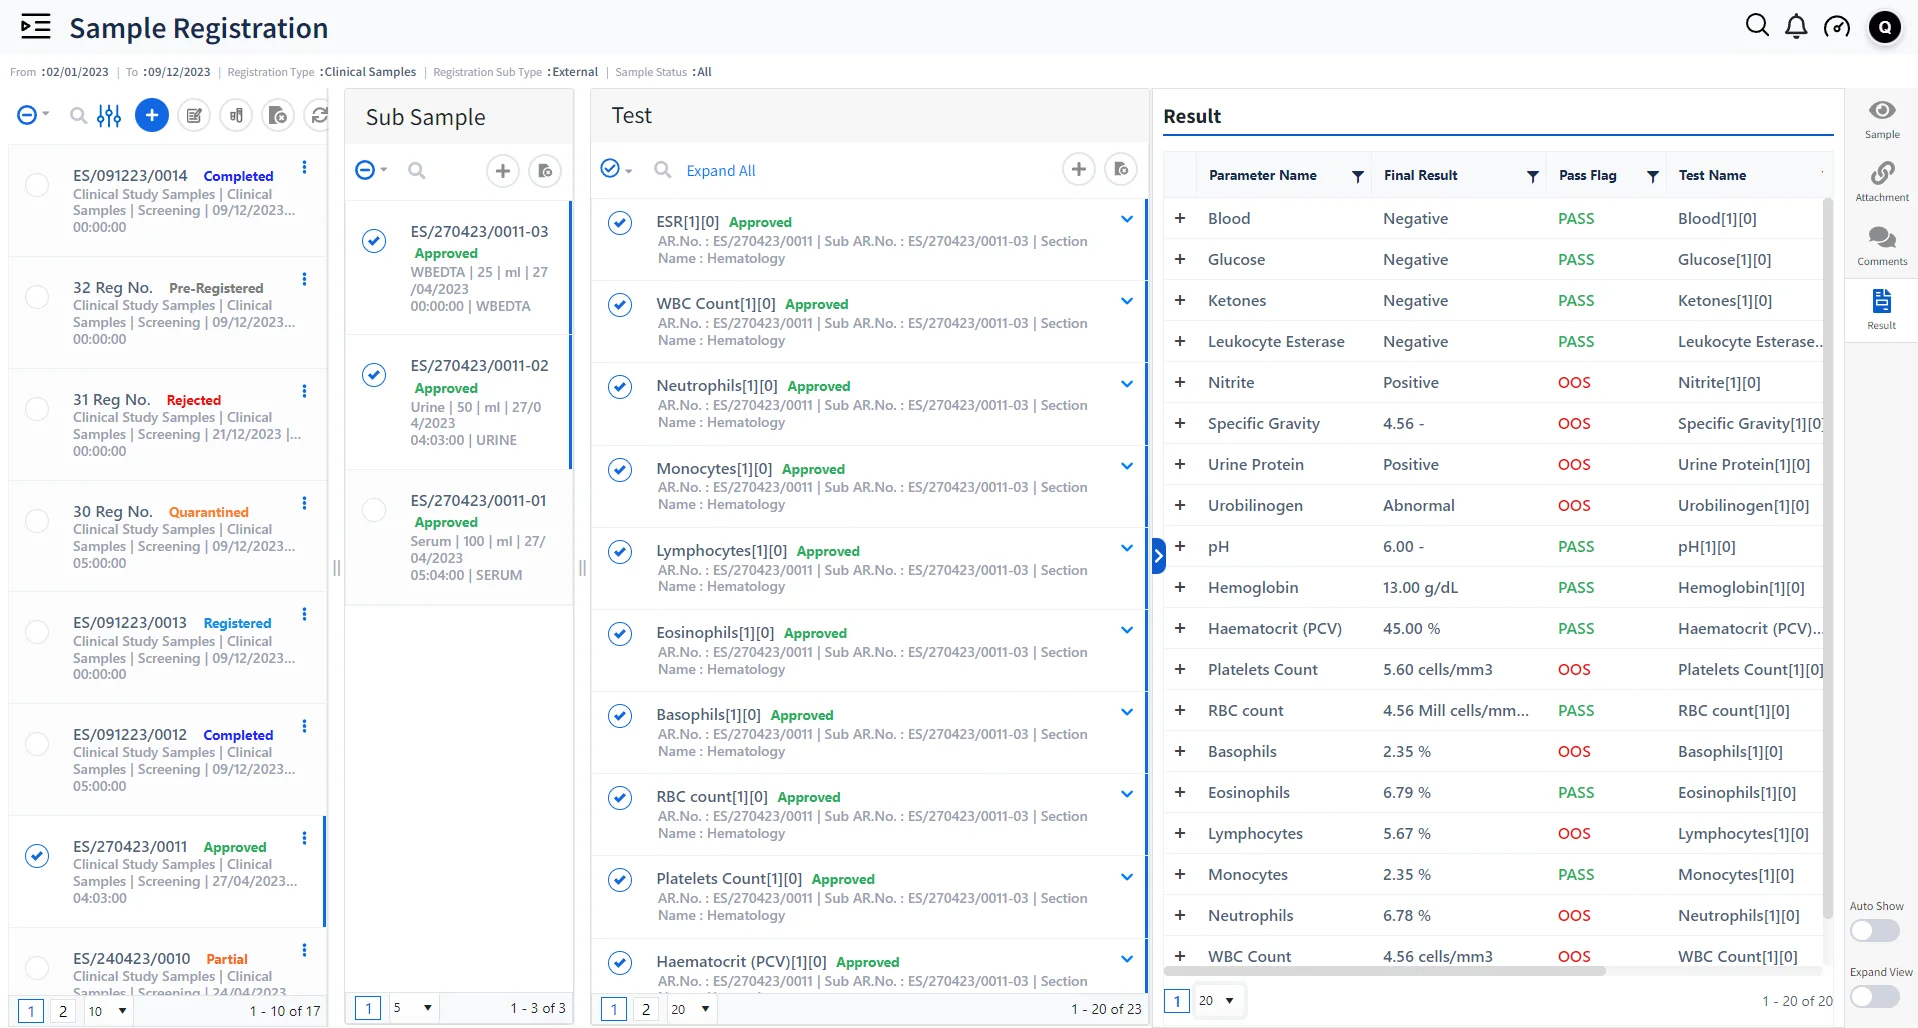Open Test selection dropdown

pos(616,169)
